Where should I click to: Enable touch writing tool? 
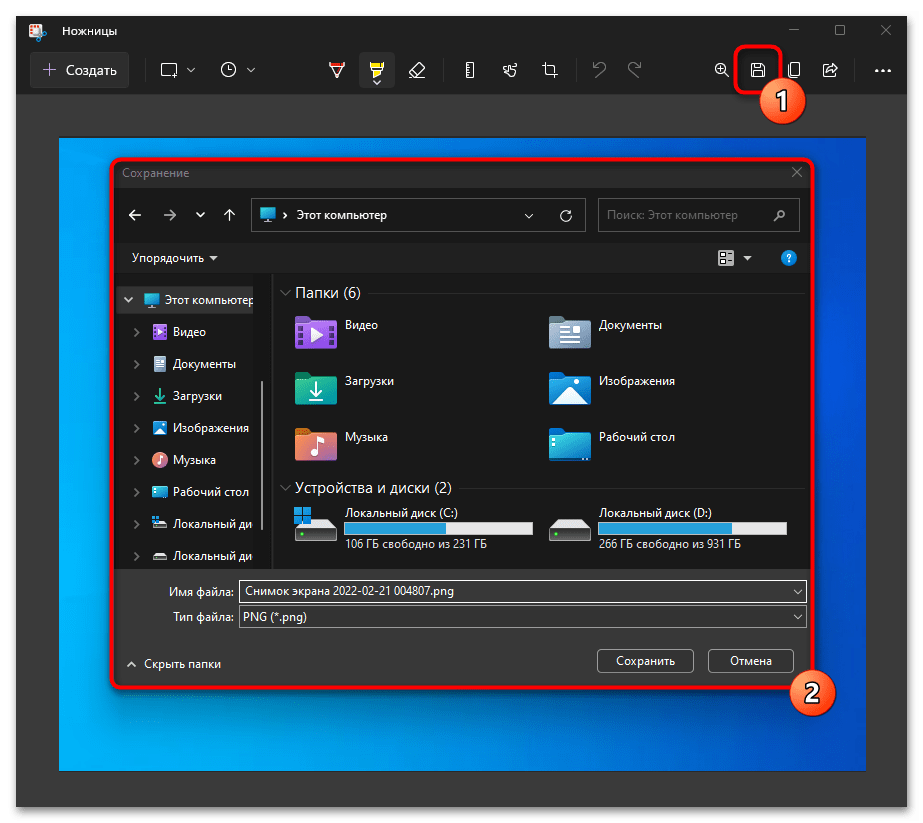510,70
